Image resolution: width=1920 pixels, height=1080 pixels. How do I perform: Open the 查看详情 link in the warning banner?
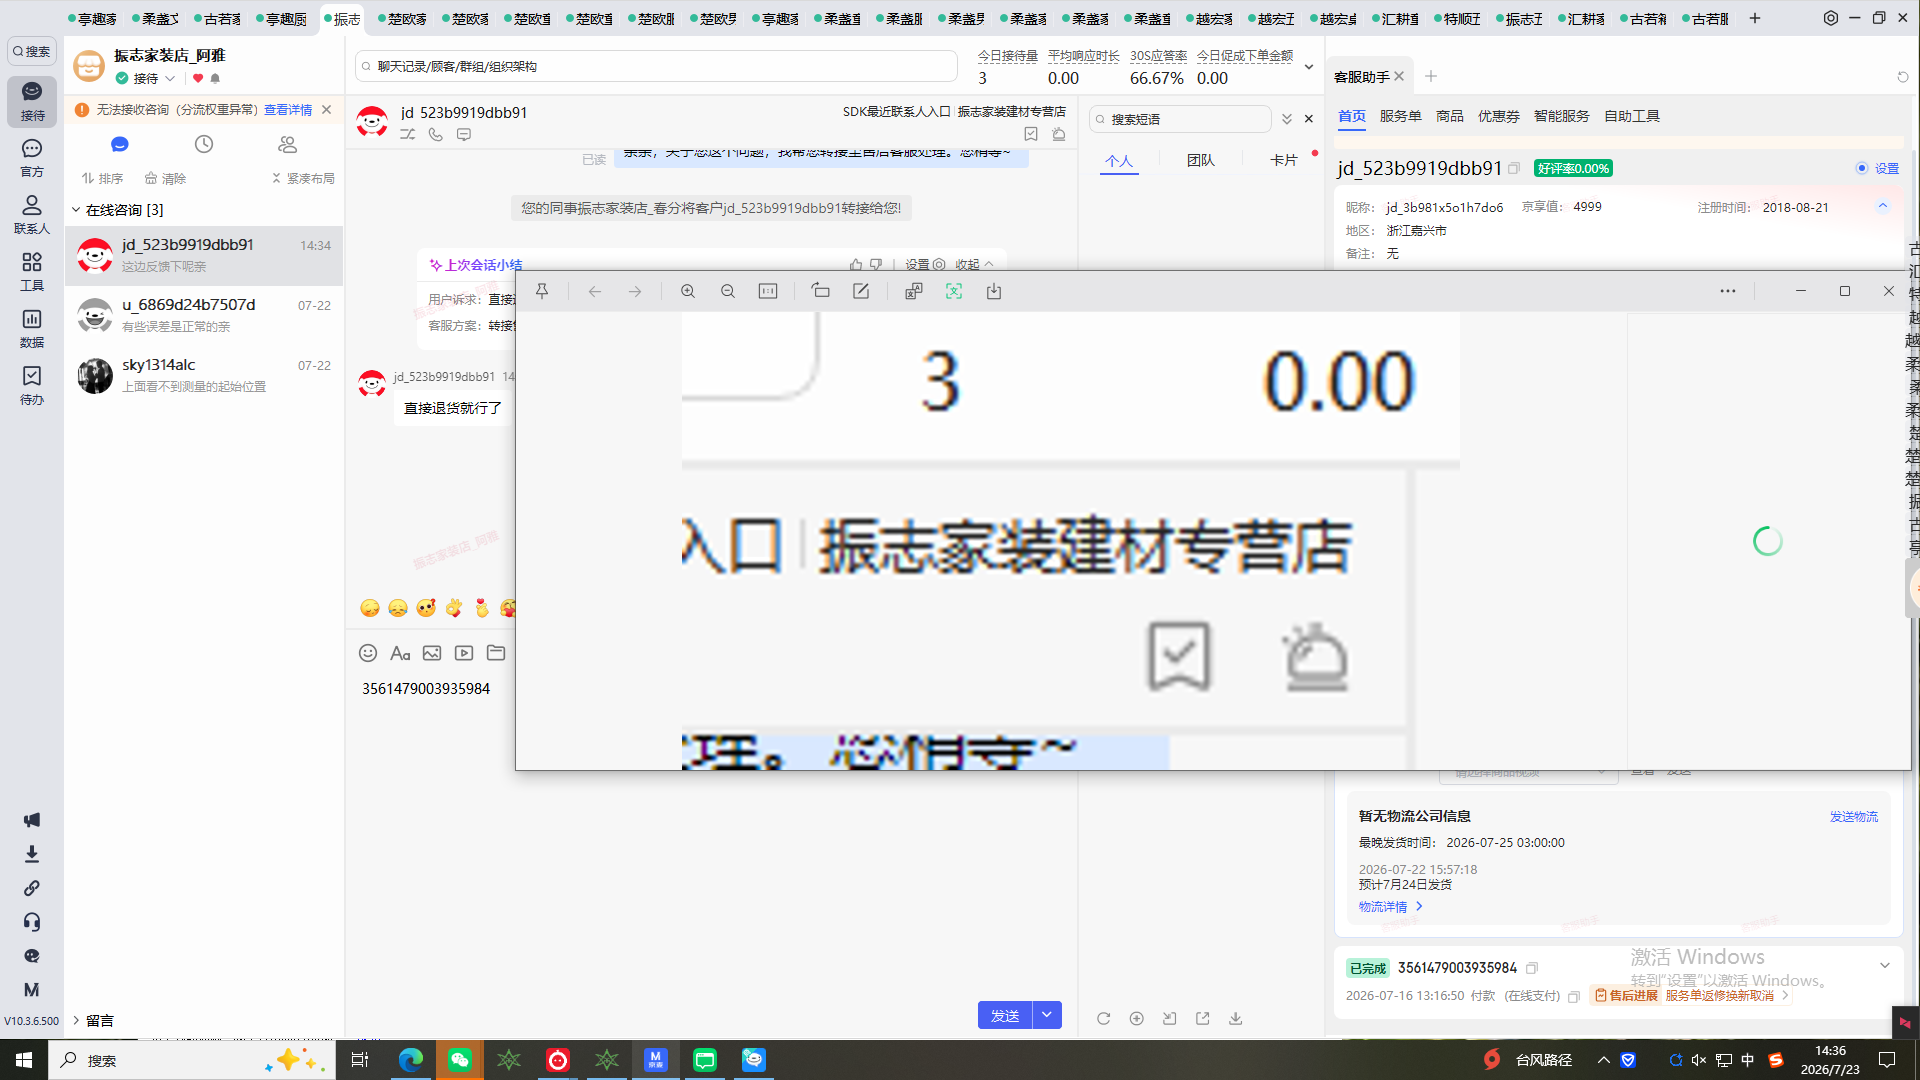[288, 110]
